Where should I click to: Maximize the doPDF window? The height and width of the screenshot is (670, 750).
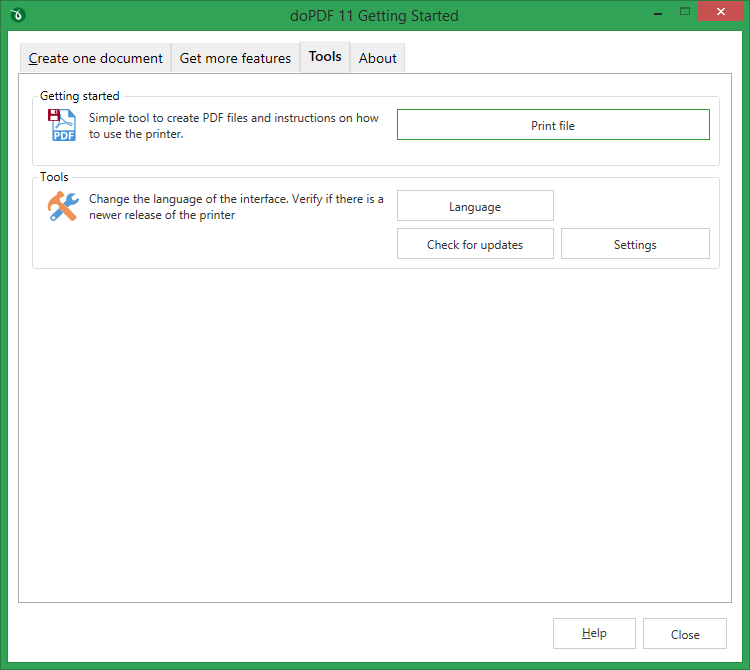tap(685, 12)
